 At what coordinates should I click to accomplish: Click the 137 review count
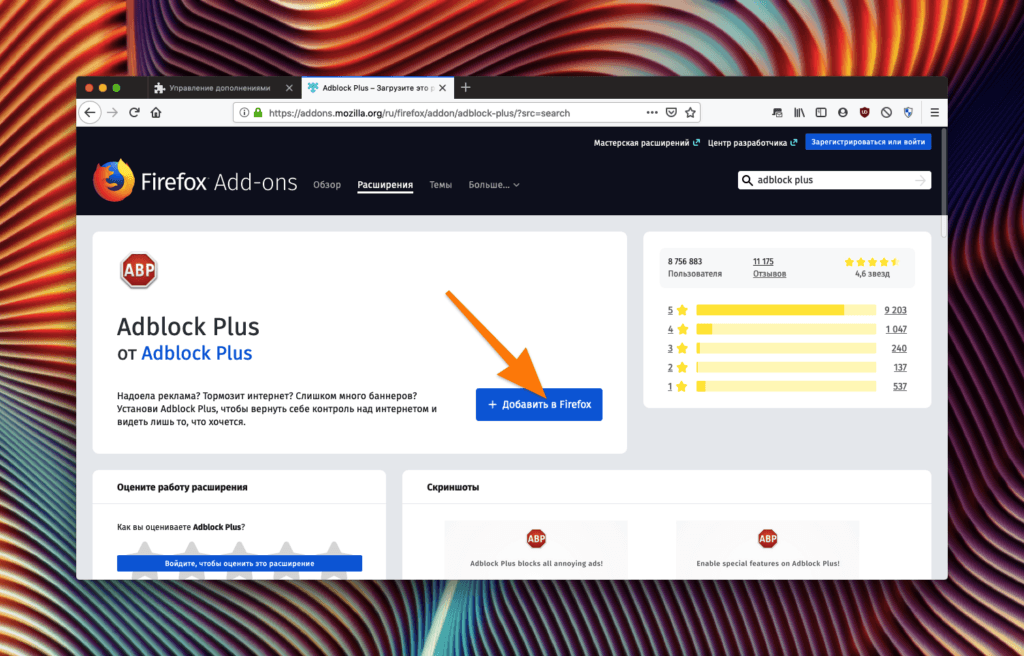(901, 367)
